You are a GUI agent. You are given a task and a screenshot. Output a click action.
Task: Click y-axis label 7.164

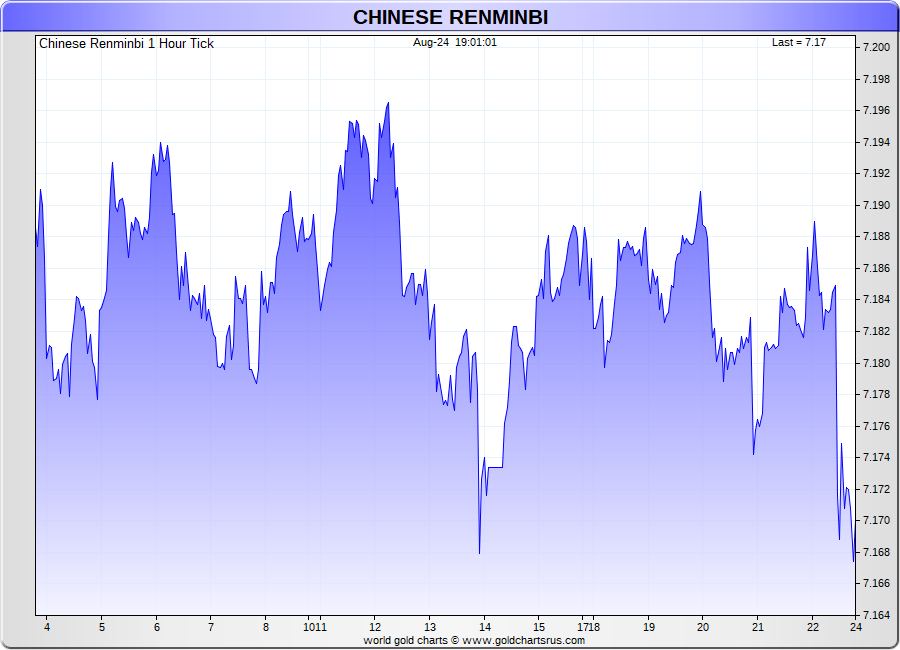click(x=876, y=616)
